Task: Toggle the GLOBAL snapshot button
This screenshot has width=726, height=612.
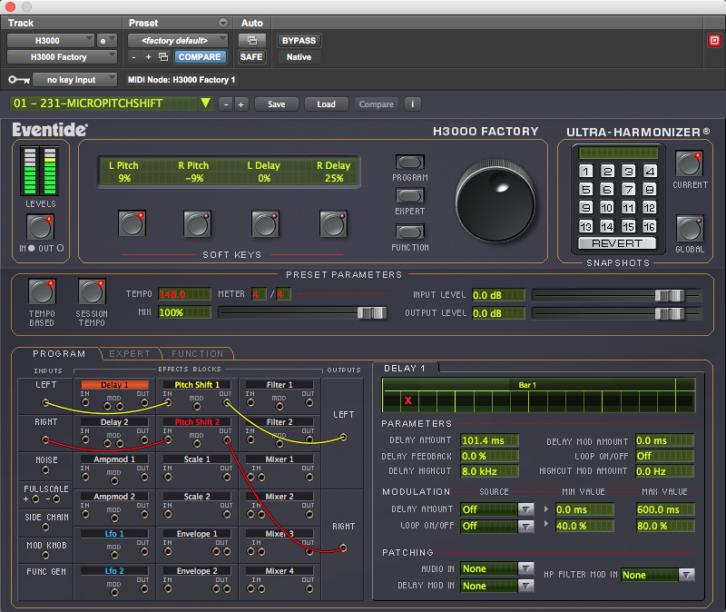Action: click(689, 228)
